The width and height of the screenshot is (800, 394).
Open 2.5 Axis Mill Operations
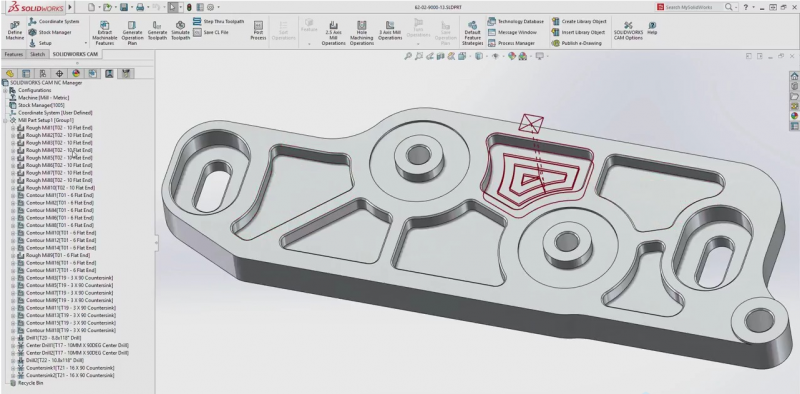333,33
